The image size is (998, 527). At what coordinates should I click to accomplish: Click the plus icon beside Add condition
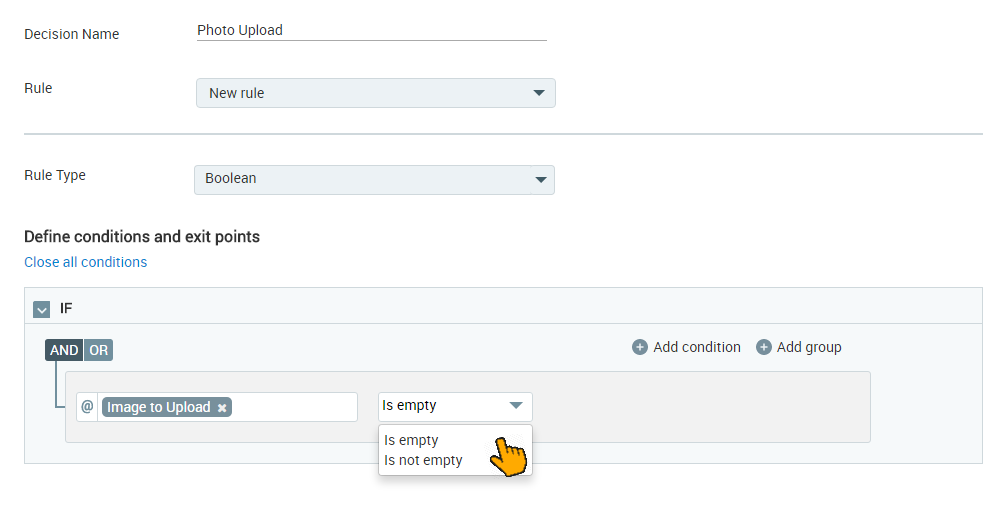click(x=640, y=347)
